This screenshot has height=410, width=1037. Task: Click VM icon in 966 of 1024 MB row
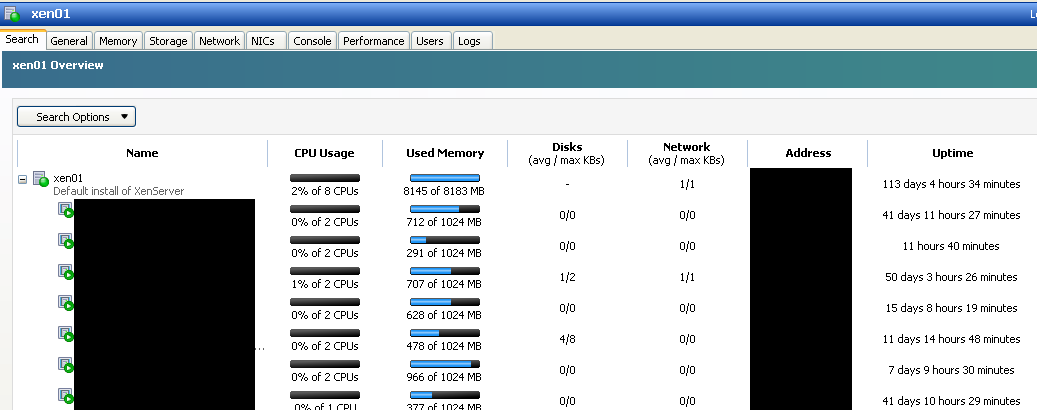point(65,365)
